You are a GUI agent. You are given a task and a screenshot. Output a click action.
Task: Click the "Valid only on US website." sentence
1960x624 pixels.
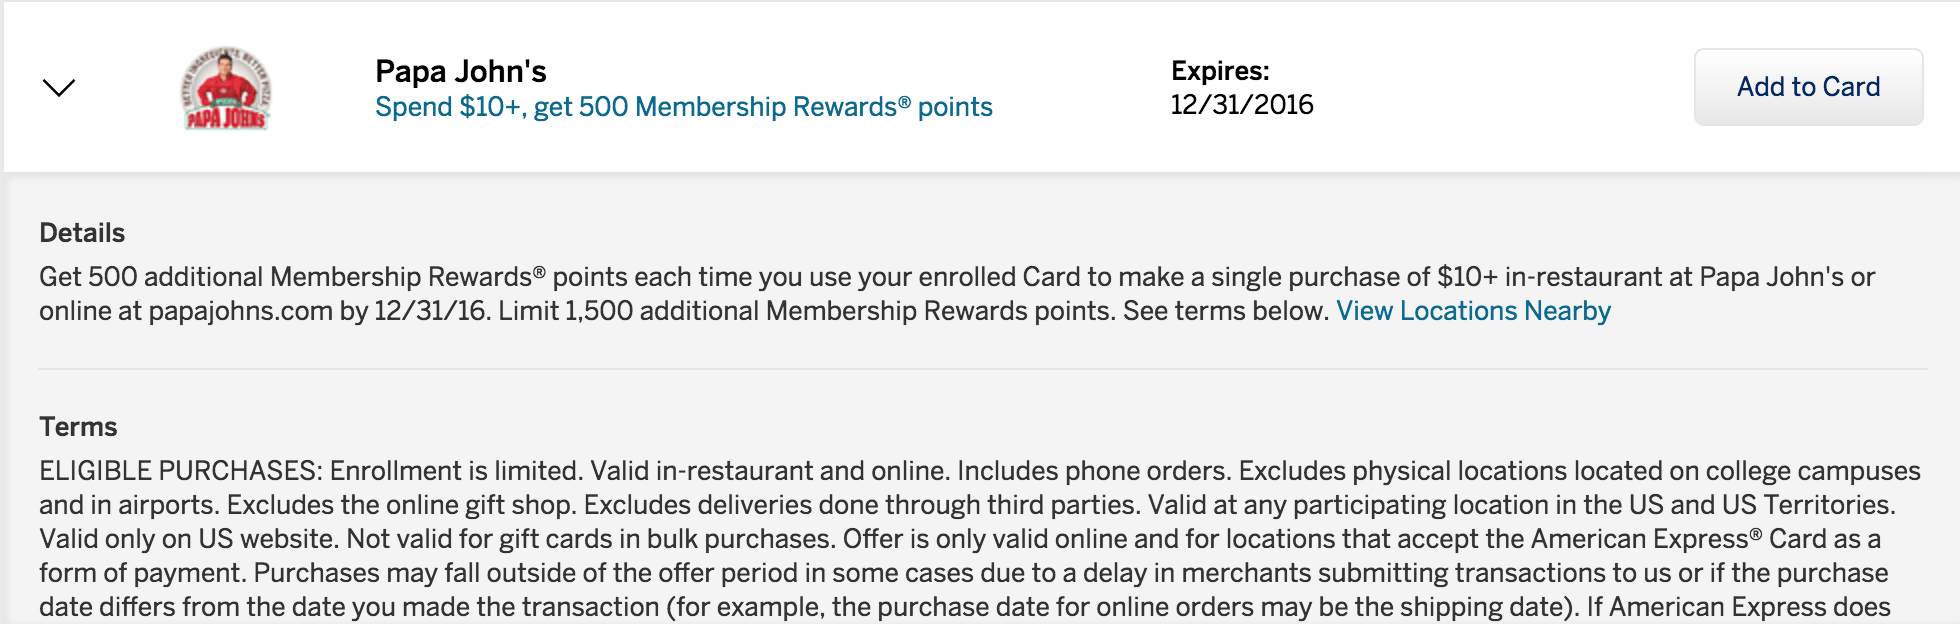[x=188, y=539]
